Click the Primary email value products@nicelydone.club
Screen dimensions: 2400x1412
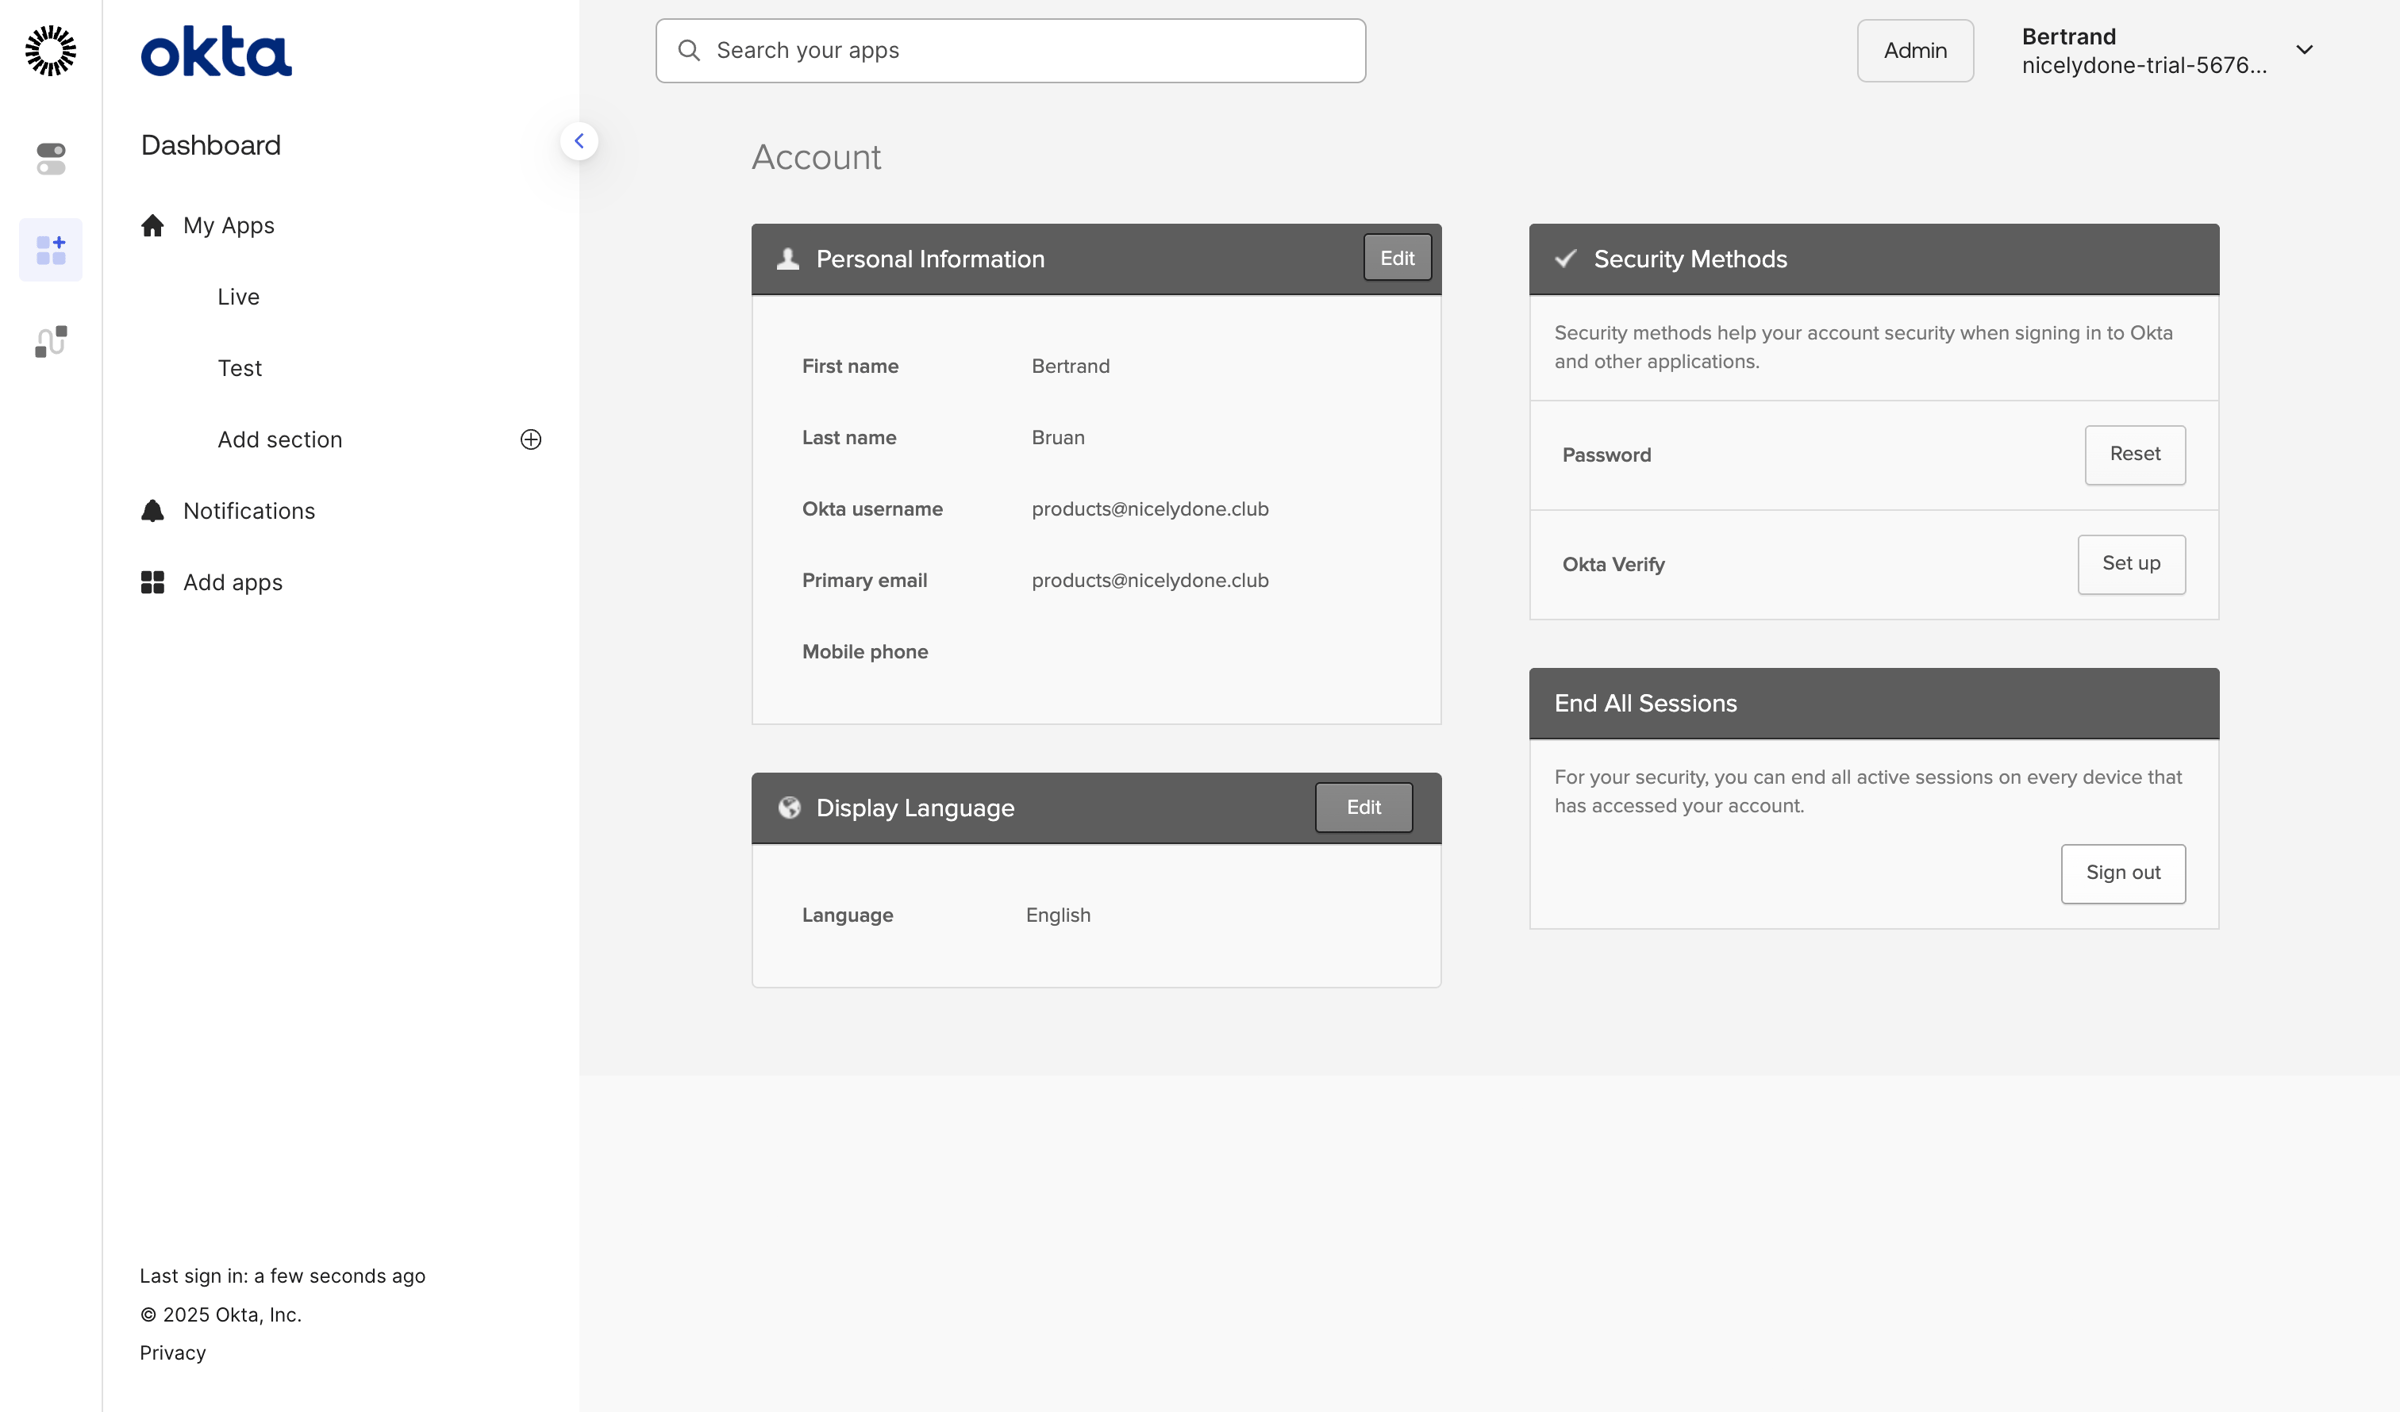[1150, 580]
